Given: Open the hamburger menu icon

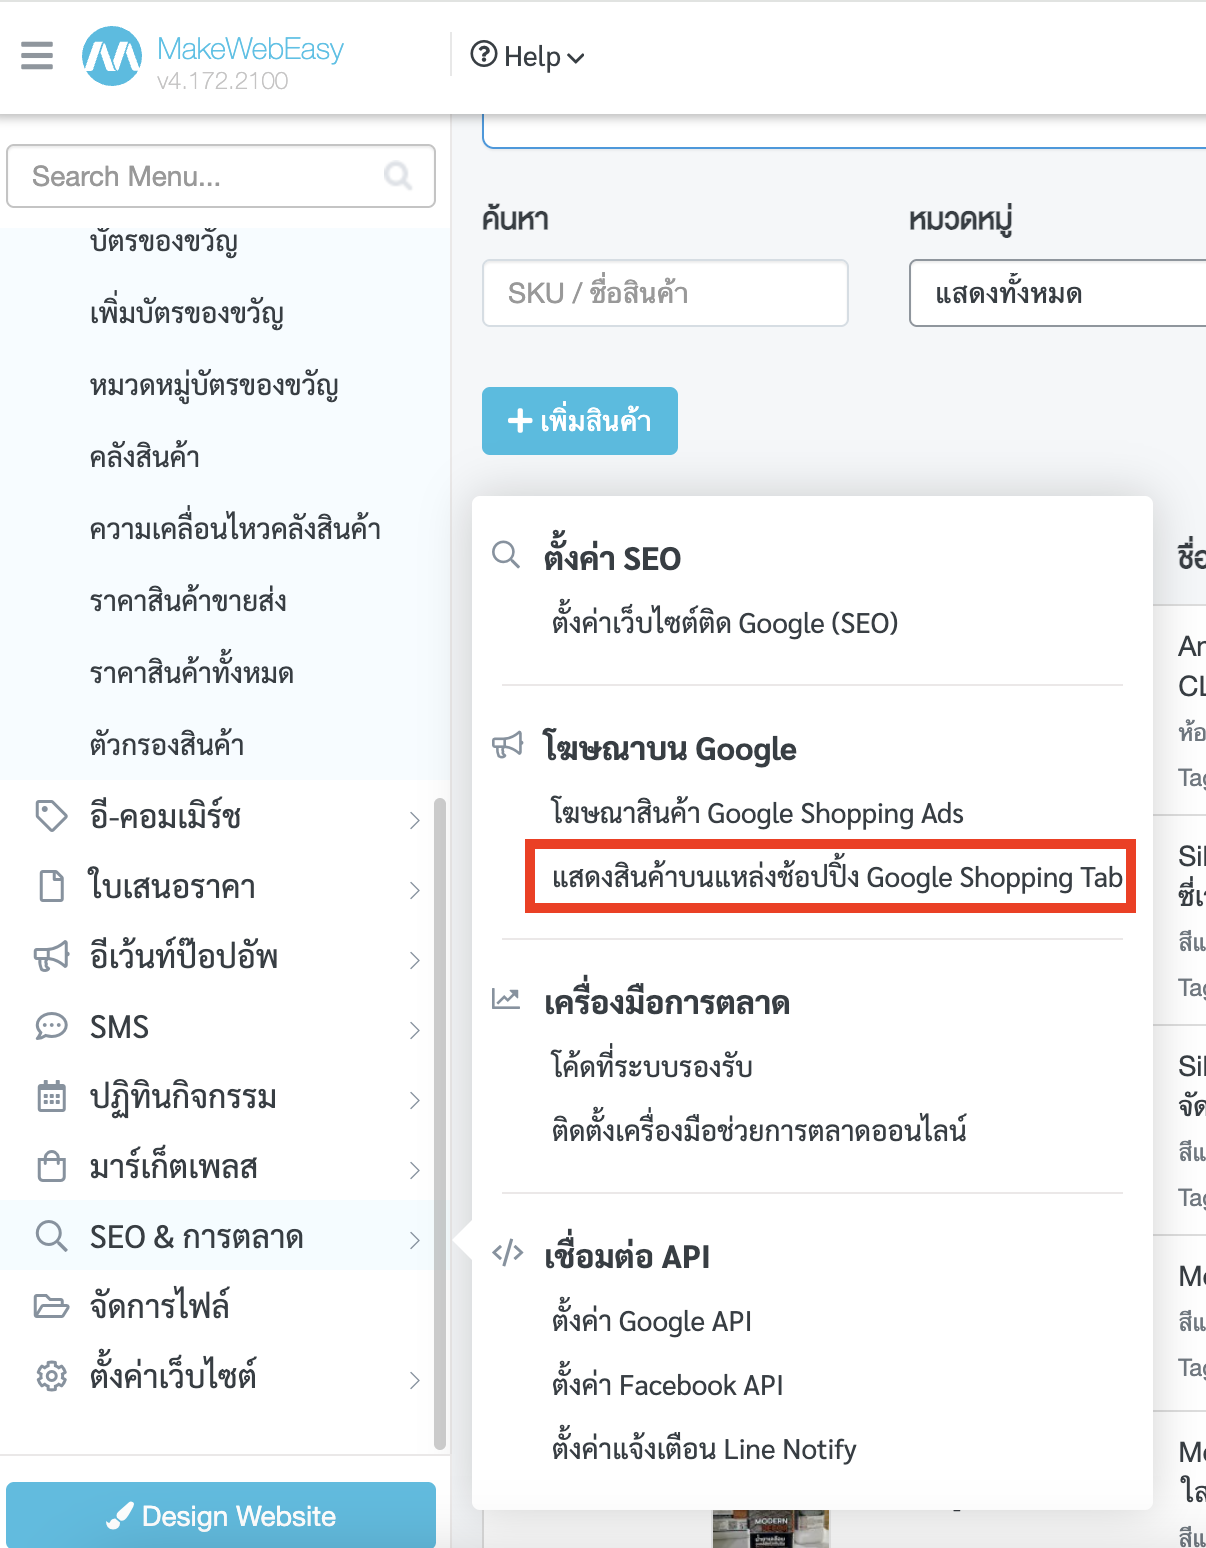Looking at the screenshot, I should [37, 55].
